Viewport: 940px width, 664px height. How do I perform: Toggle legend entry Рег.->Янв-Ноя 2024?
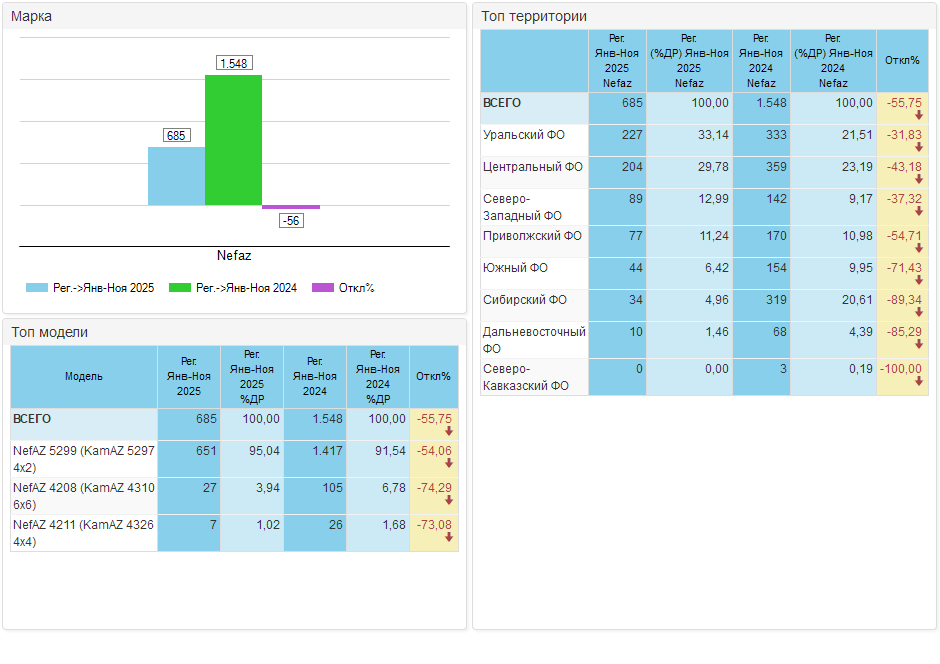click(233, 288)
